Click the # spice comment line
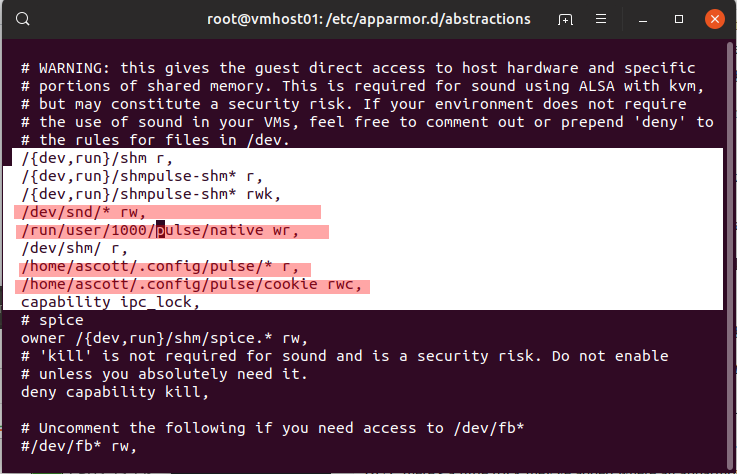The image size is (737, 474). click(52, 320)
